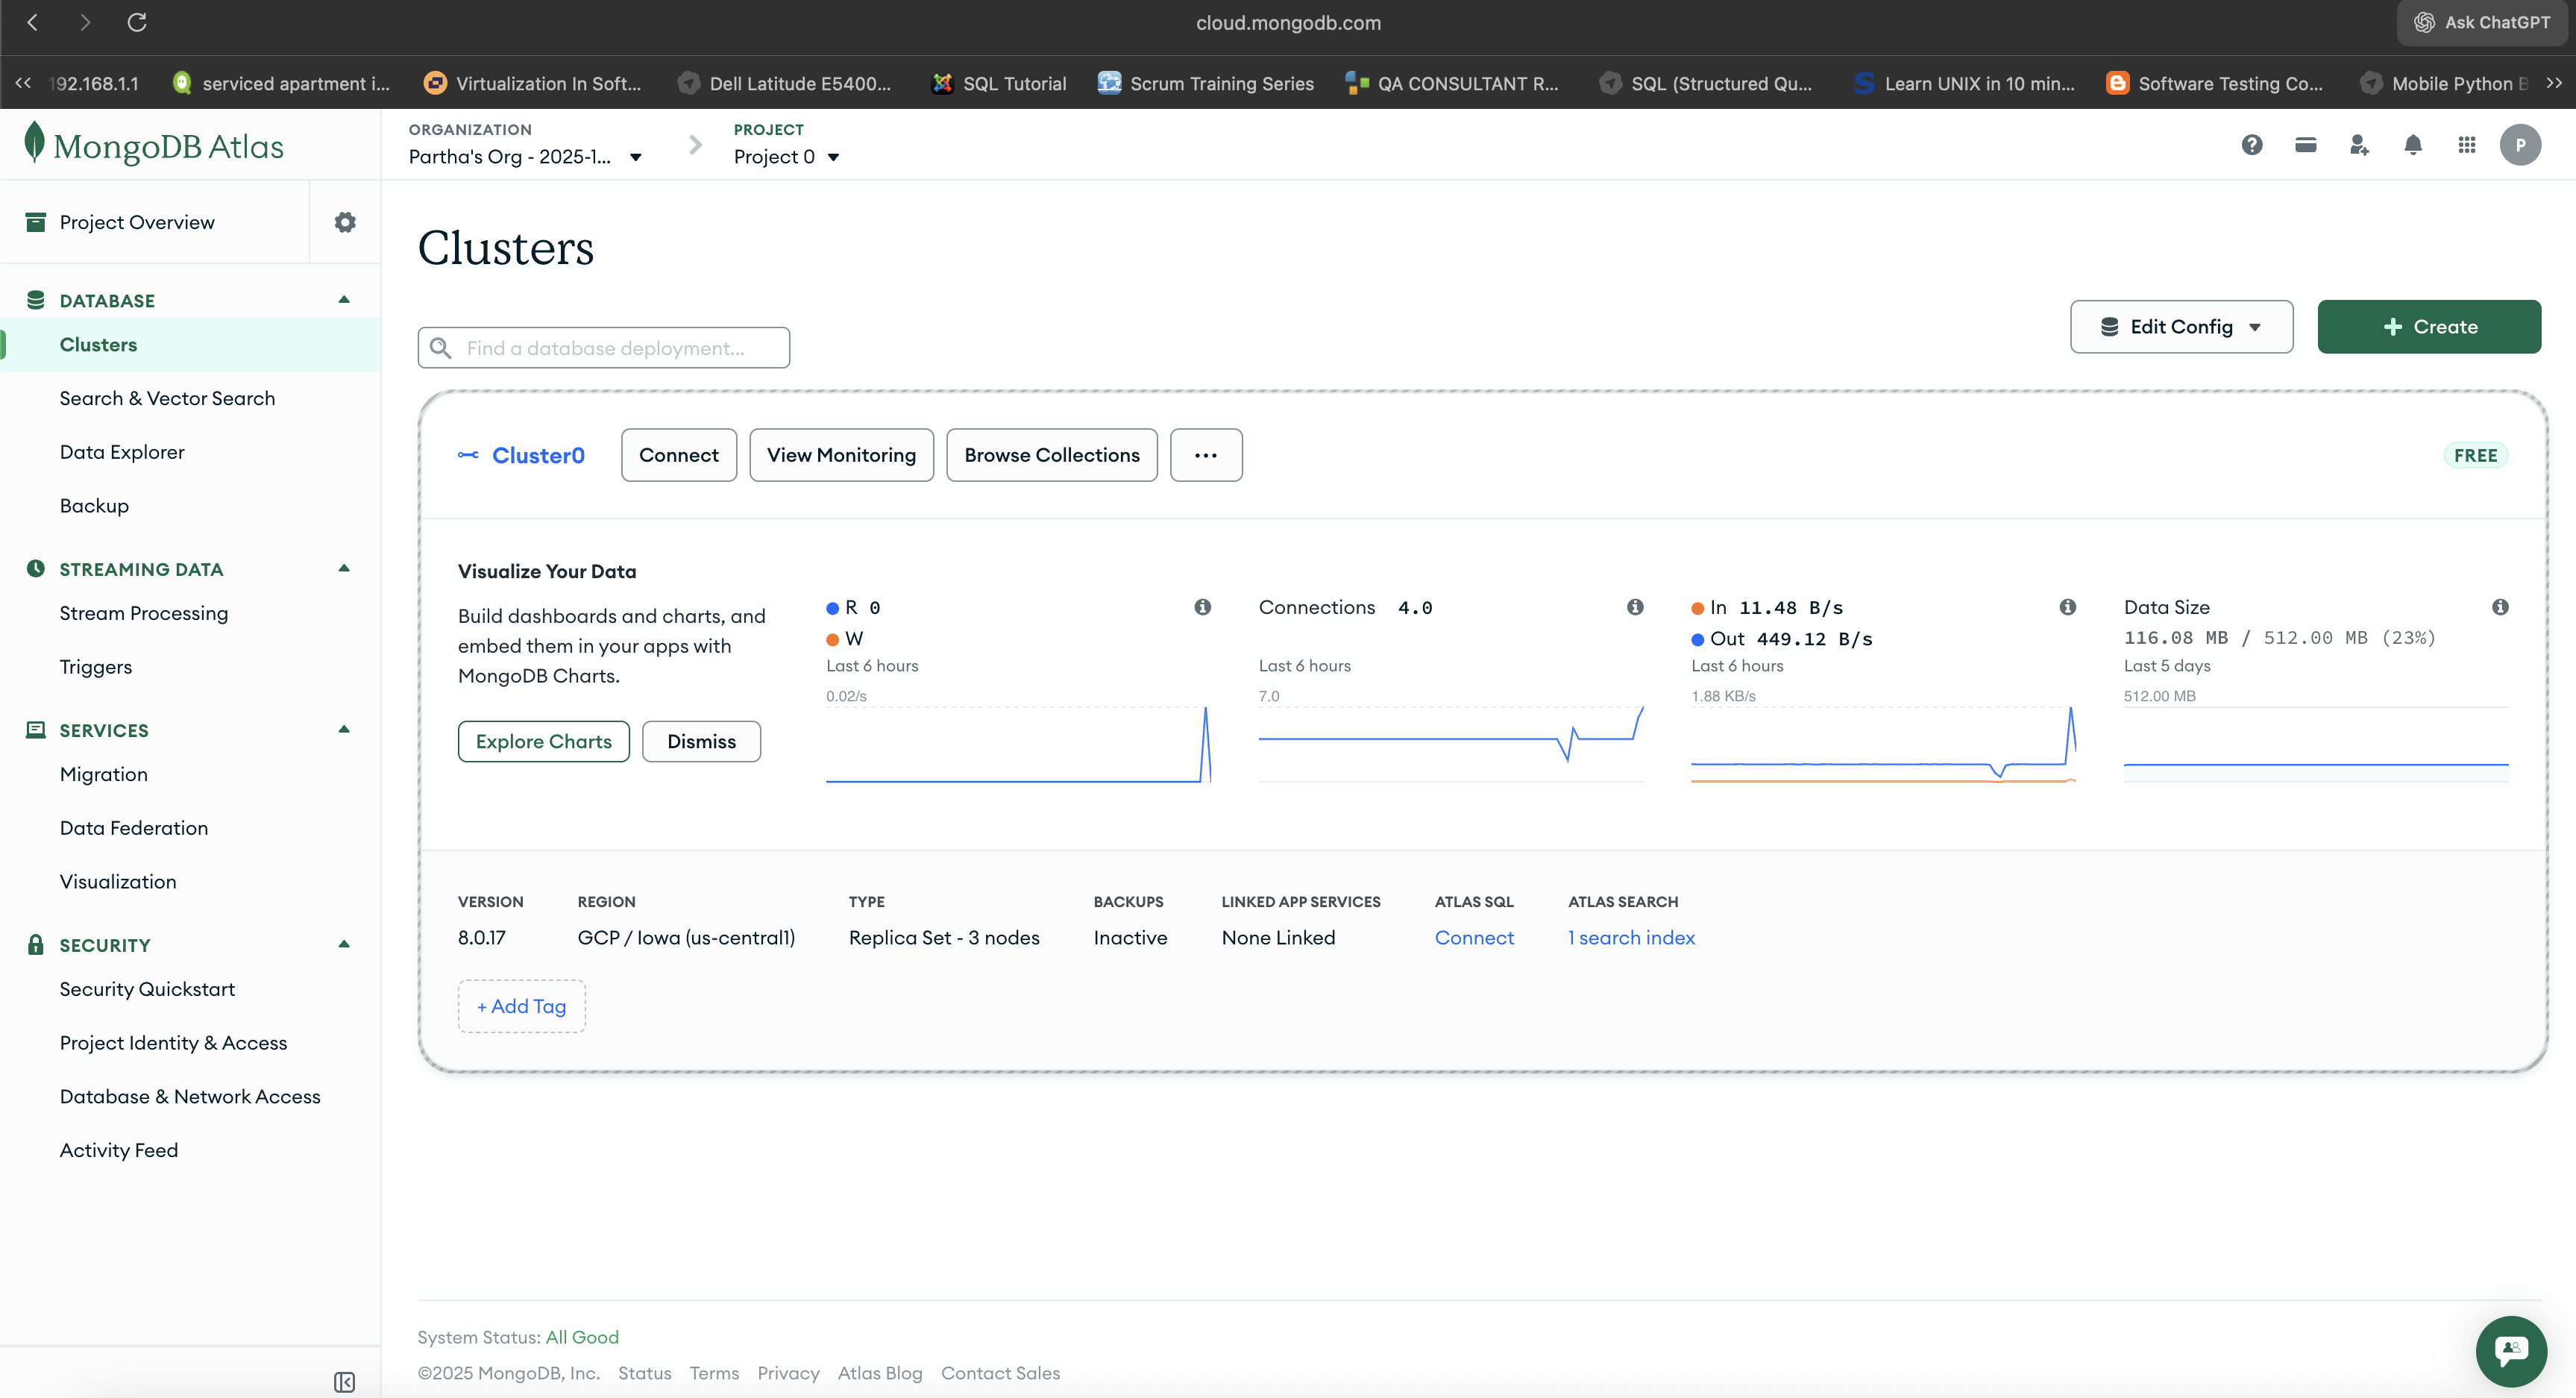Open the billing card icon

[x=2305, y=145]
